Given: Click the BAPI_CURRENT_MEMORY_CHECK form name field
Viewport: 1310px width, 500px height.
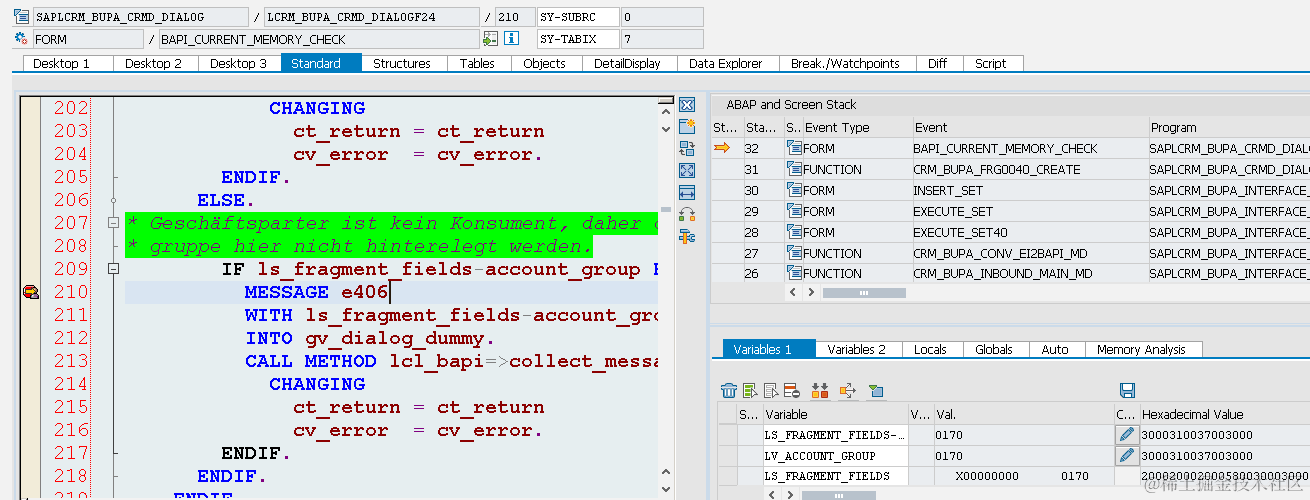Looking at the screenshot, I should [319, 39].
